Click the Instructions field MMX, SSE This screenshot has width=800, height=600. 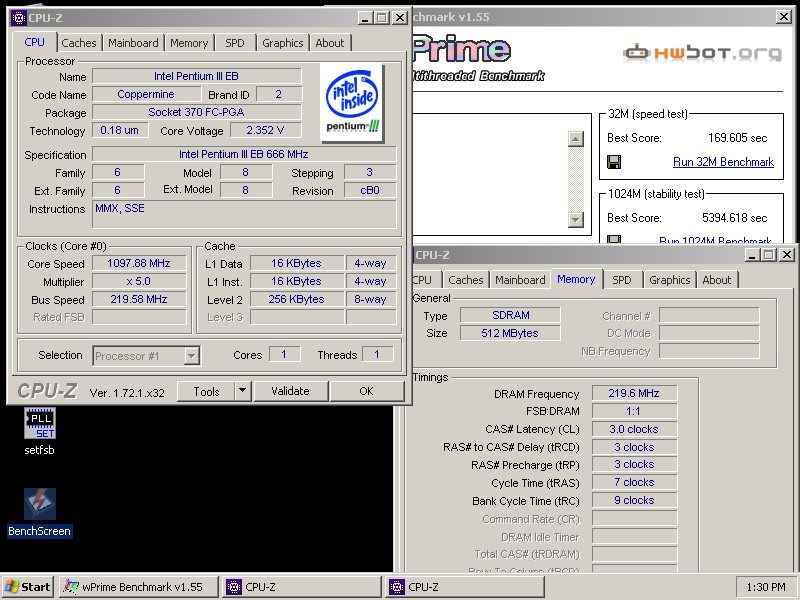point(244,214)
